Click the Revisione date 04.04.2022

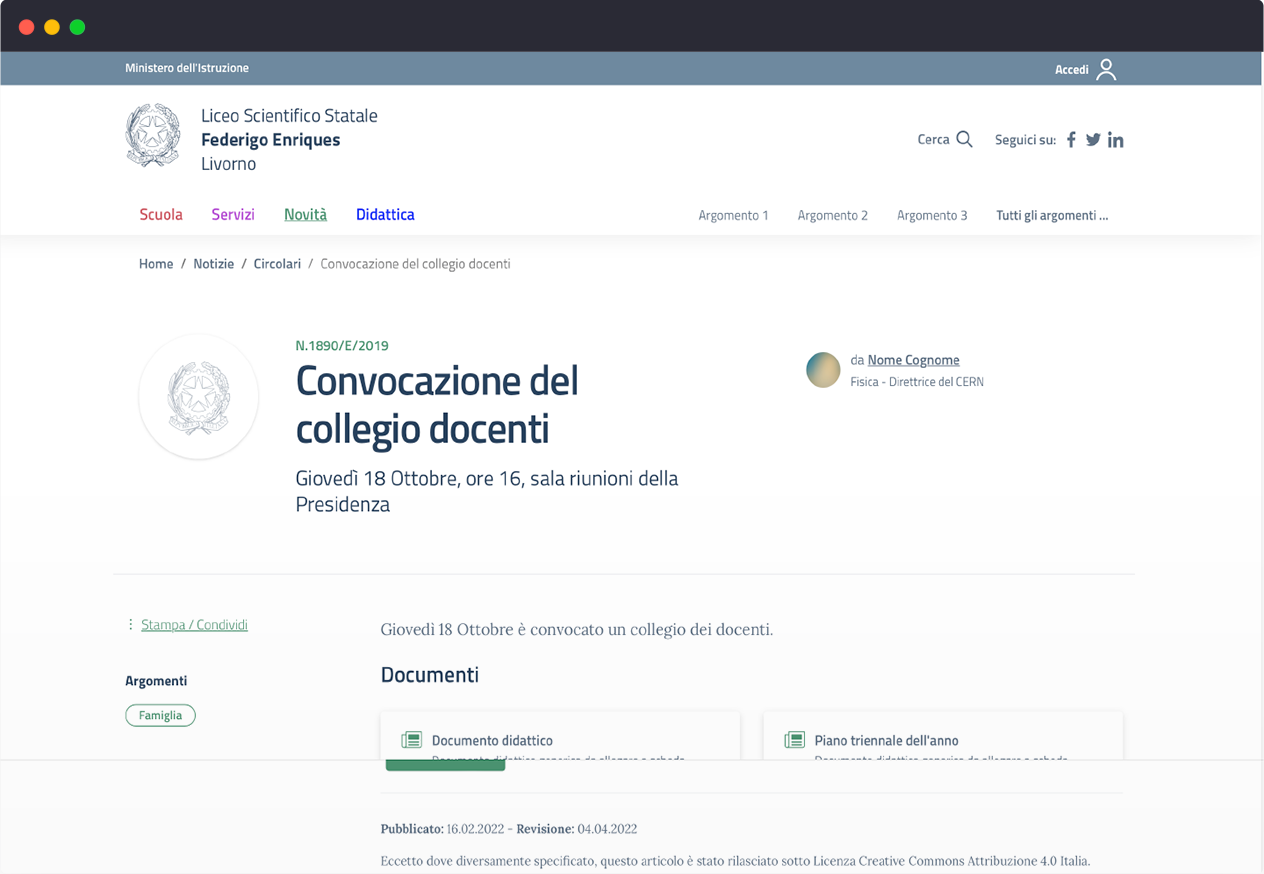pos(607,829)
